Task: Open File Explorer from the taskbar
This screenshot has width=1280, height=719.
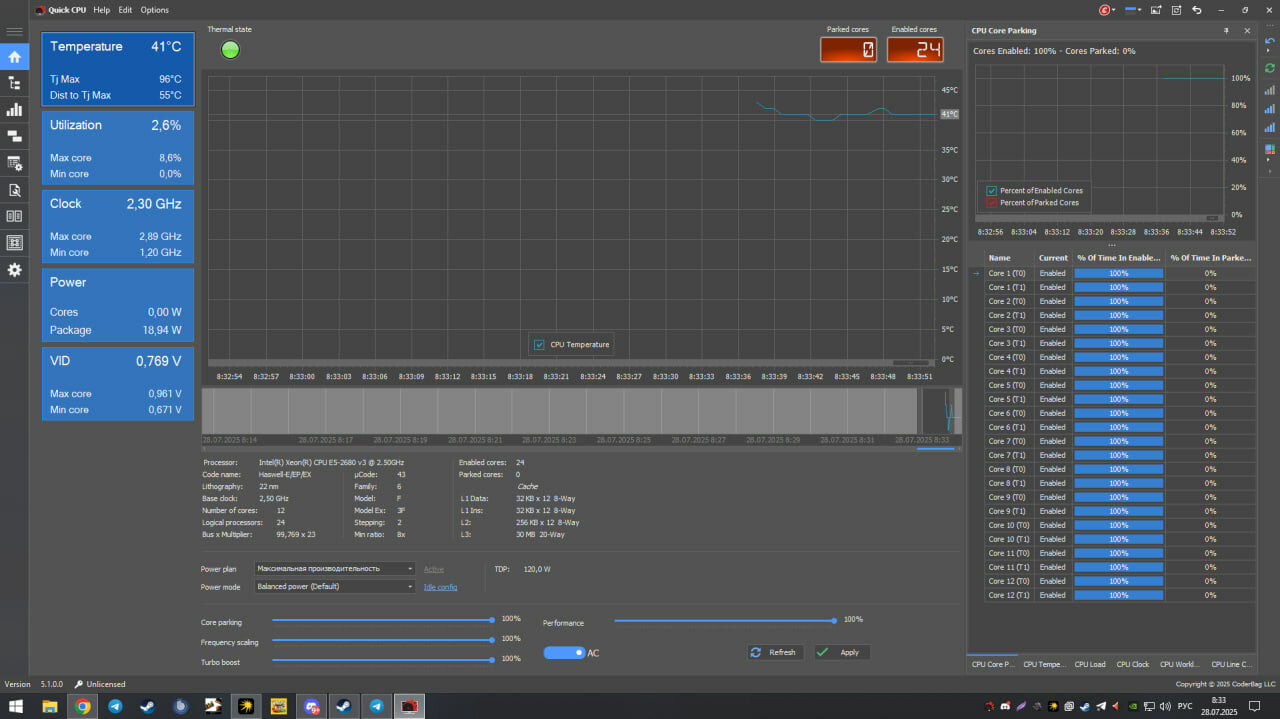Action: coord(49,706)
